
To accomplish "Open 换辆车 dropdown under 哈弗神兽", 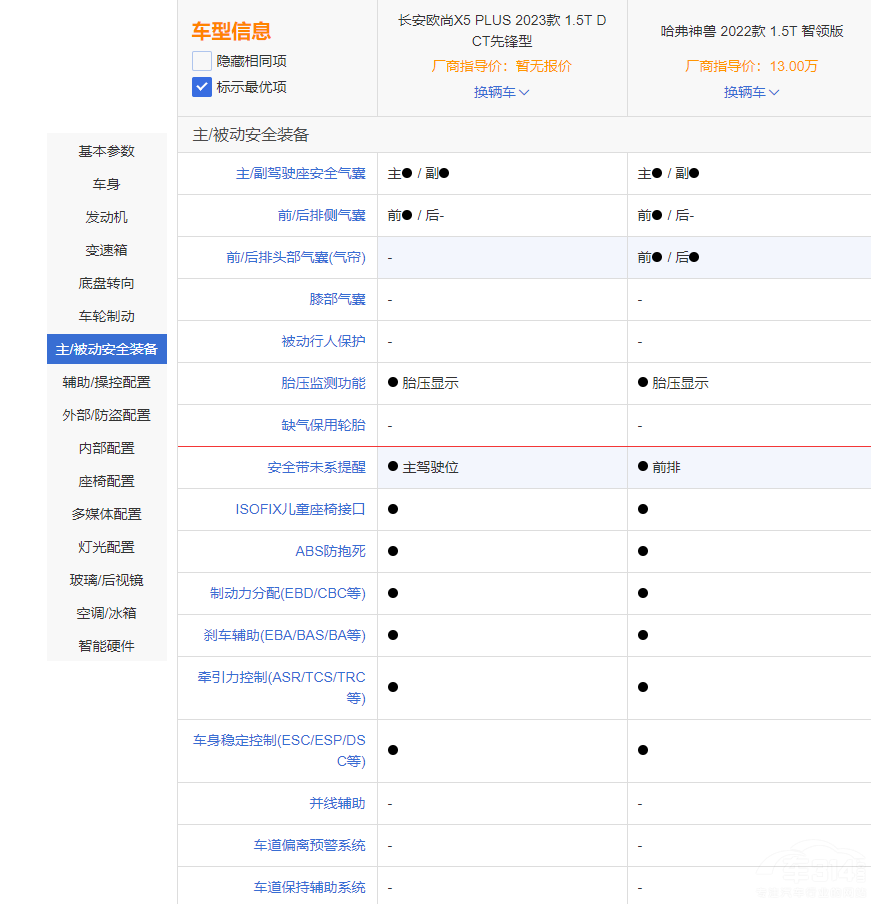I will click(x=751, y=91).
